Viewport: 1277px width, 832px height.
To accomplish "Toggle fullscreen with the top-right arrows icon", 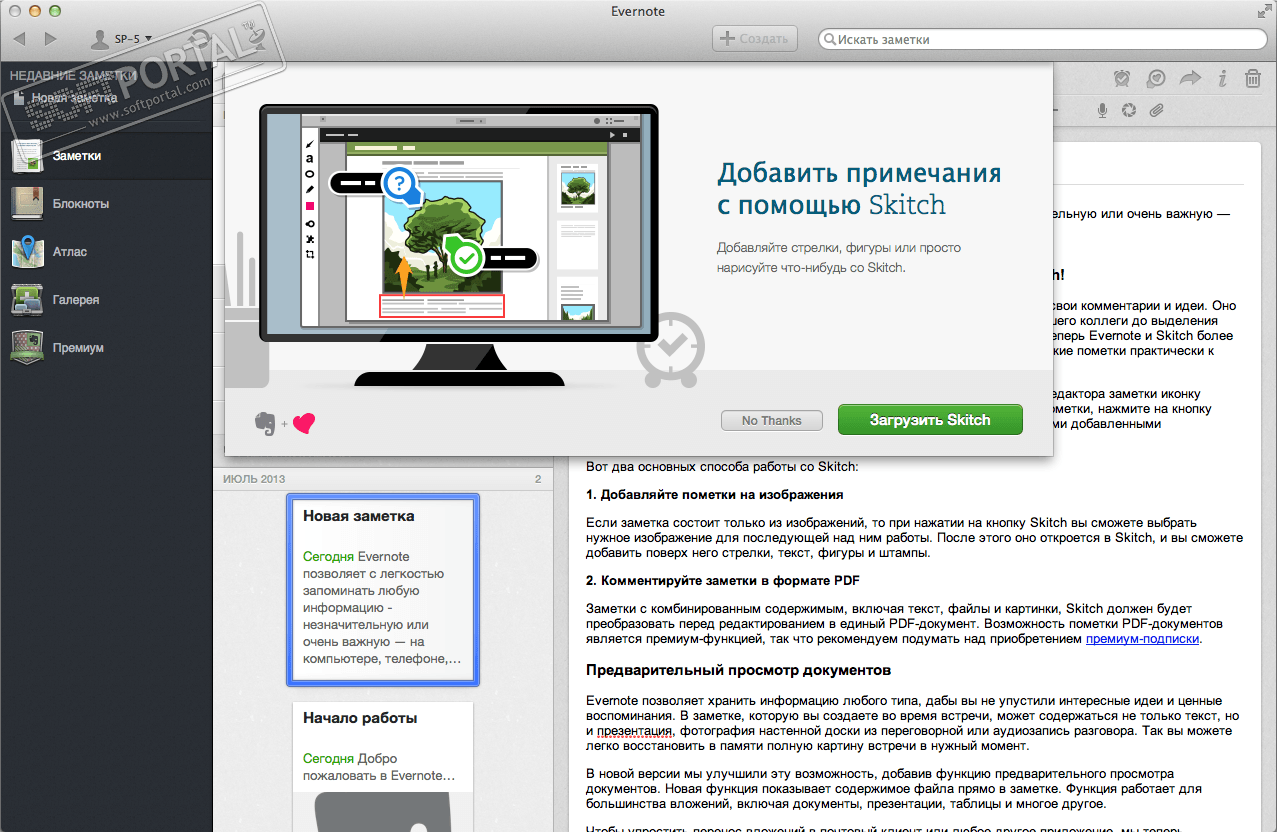I will coord(1264,11).
